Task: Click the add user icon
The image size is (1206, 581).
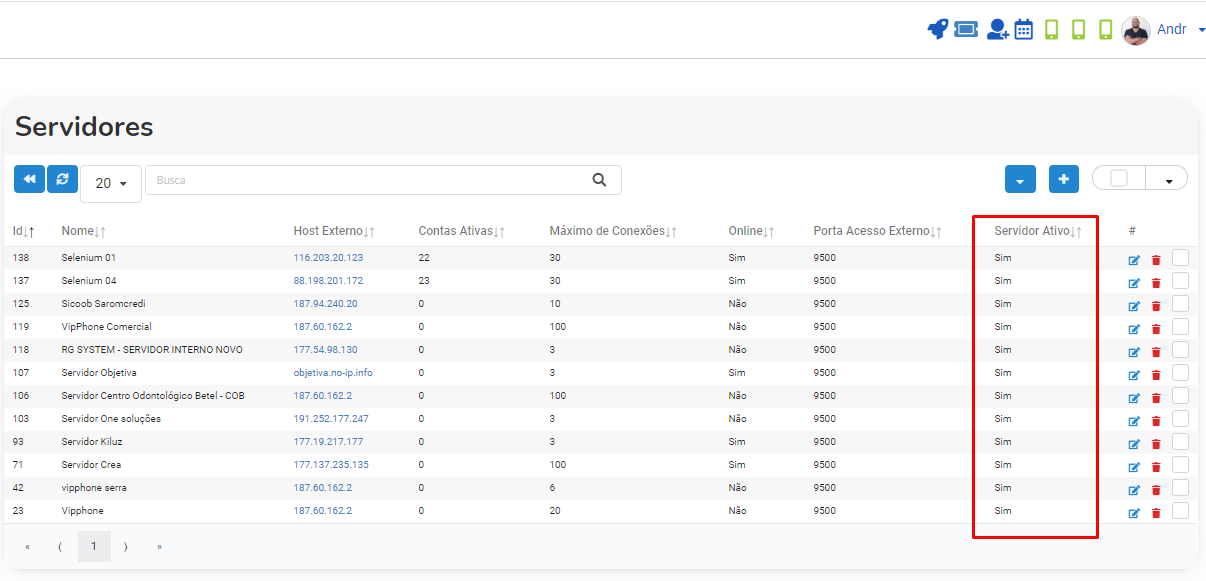Action: pos(997,29)
